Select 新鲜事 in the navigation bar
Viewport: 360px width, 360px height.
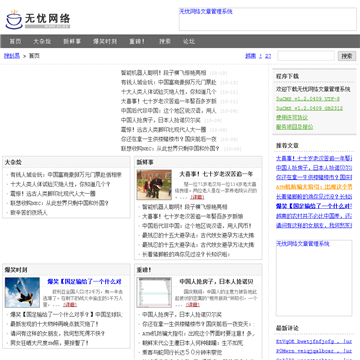pyautogui.click(x=72, y=41)
